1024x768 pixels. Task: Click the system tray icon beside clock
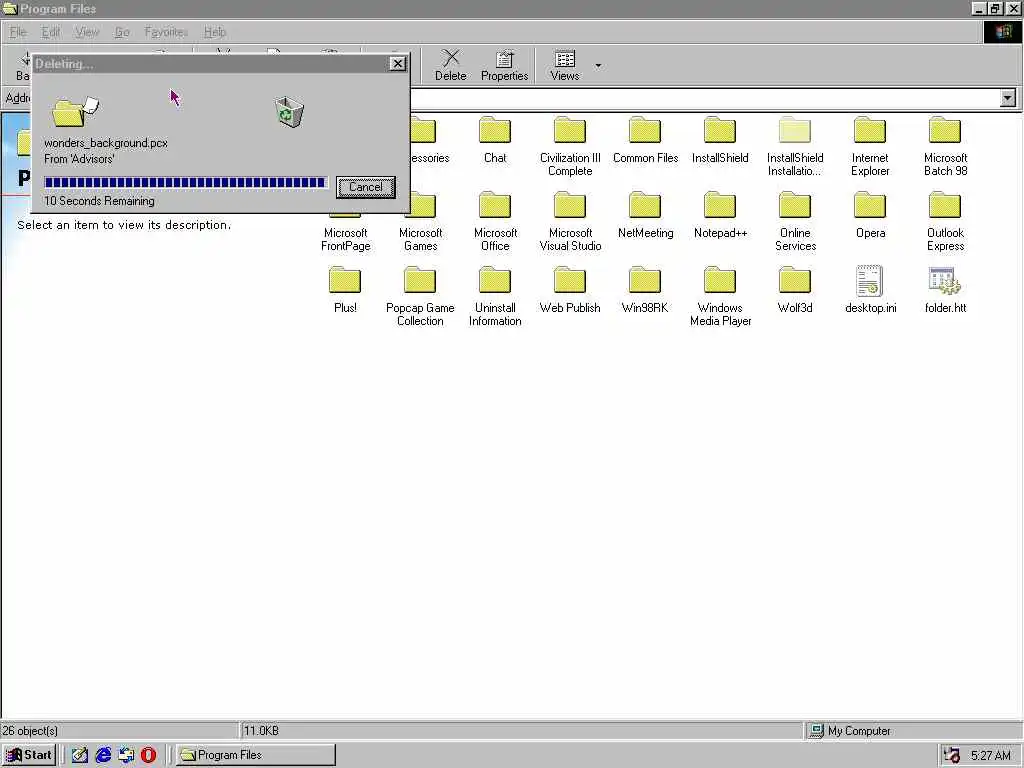pyautogui.click(x=952, y=756)
